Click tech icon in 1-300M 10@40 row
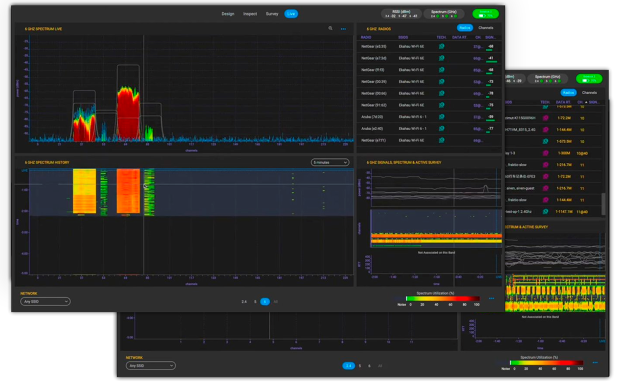620x383 pixels. pyautogui.click(x=546, y=153)
